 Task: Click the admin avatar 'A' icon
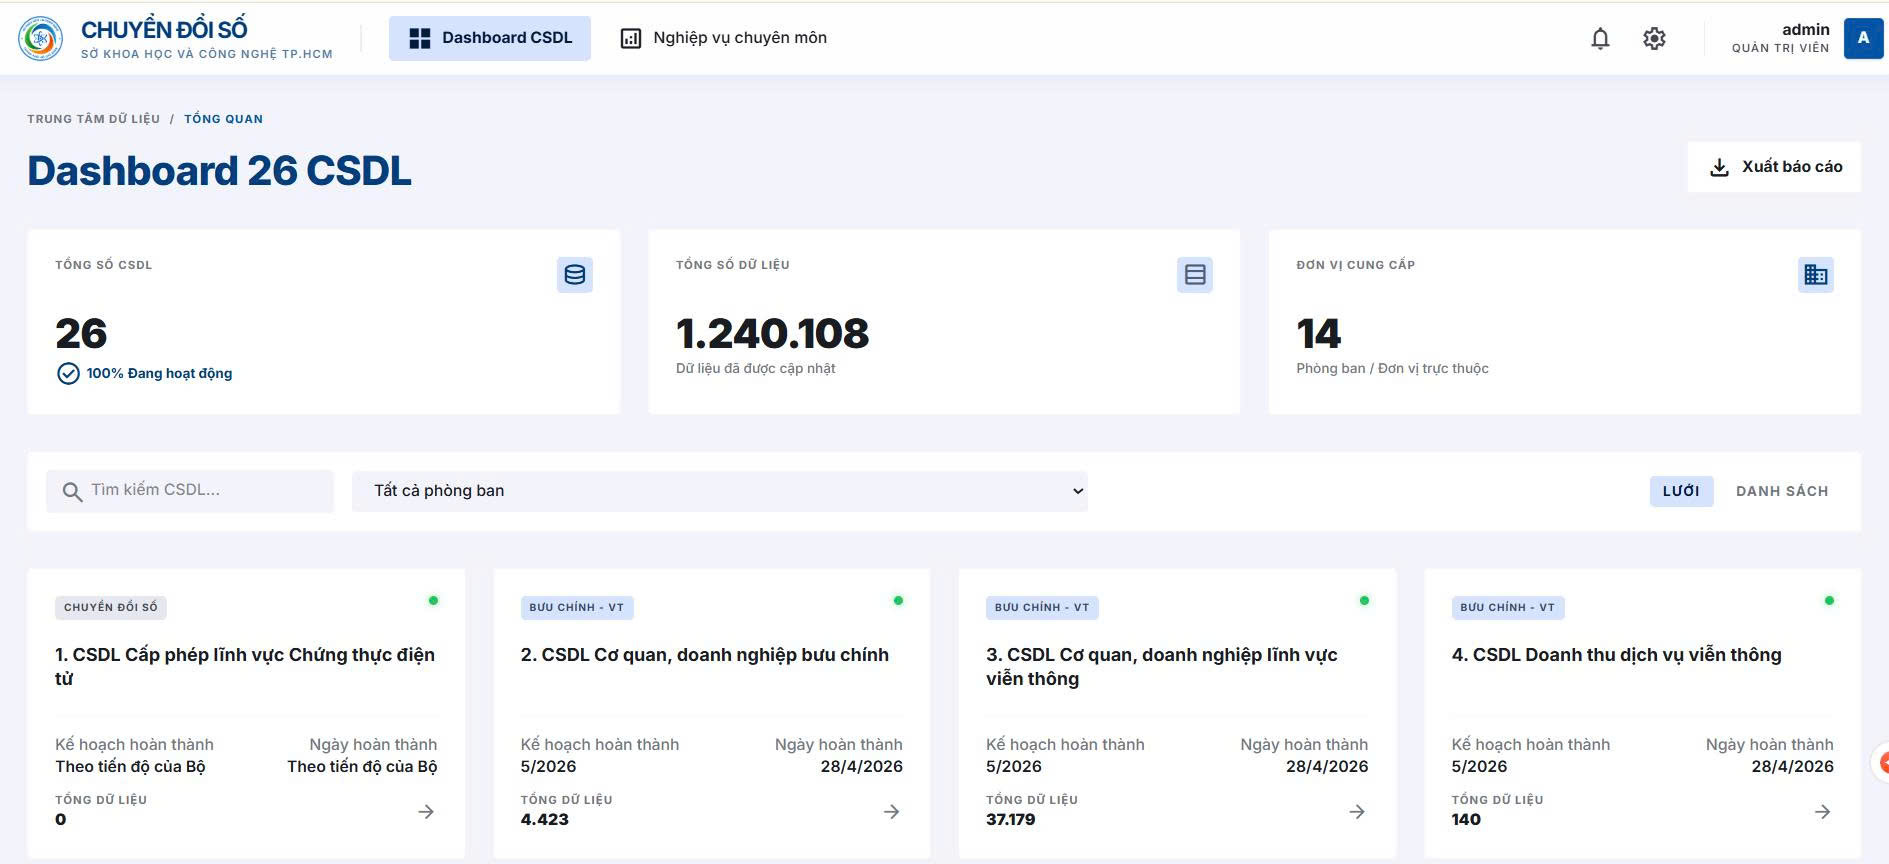1863,38
